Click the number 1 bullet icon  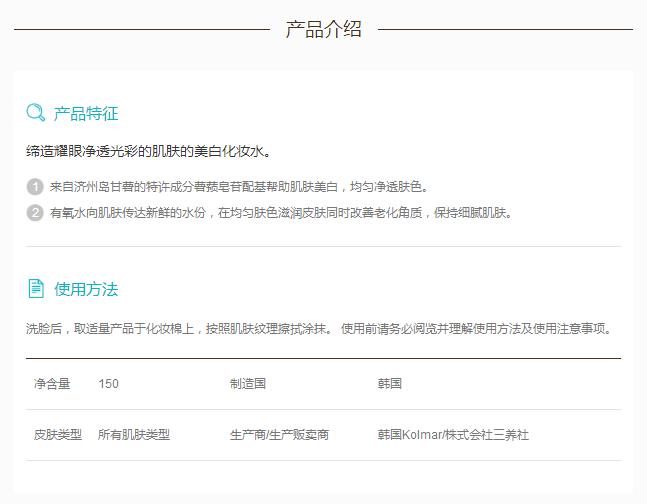[x=34, y=187]
